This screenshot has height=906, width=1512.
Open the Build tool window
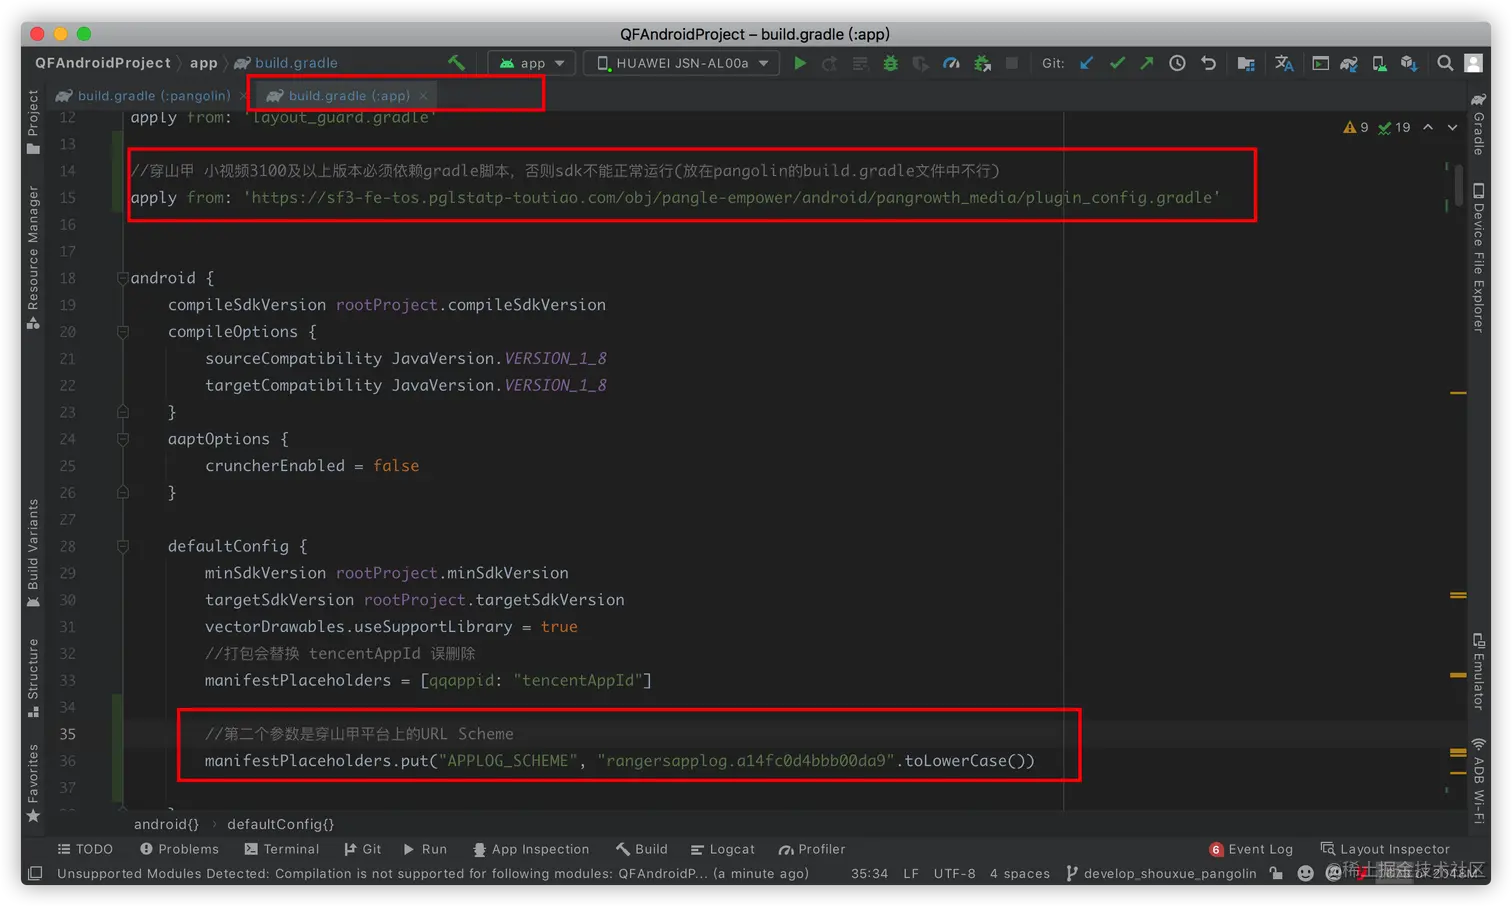642,849
